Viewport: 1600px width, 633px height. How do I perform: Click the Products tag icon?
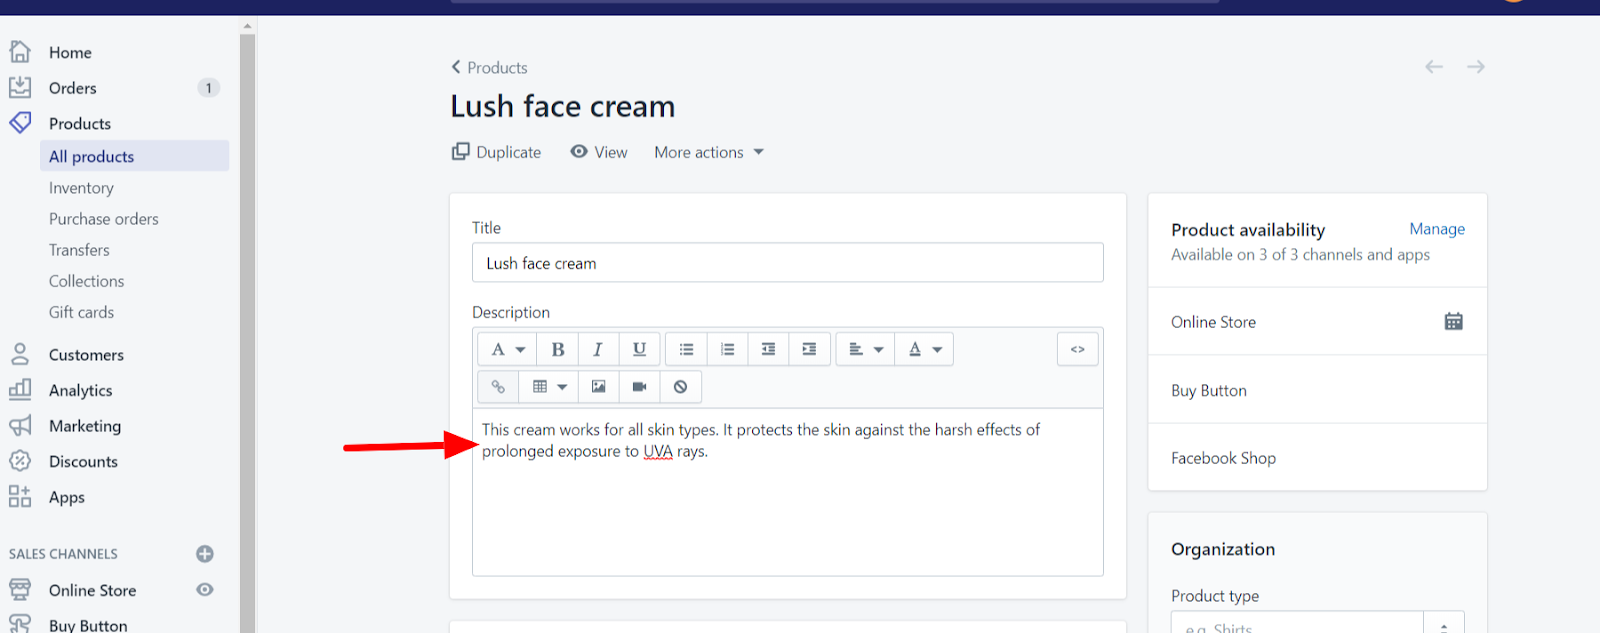click(x=20, y=123)
